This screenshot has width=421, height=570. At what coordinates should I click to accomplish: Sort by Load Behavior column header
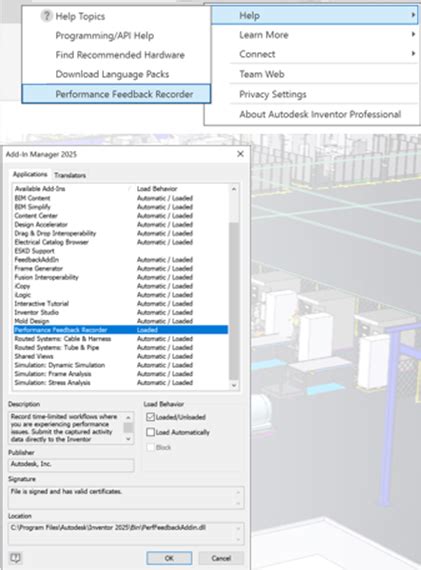tap(157, 189)
